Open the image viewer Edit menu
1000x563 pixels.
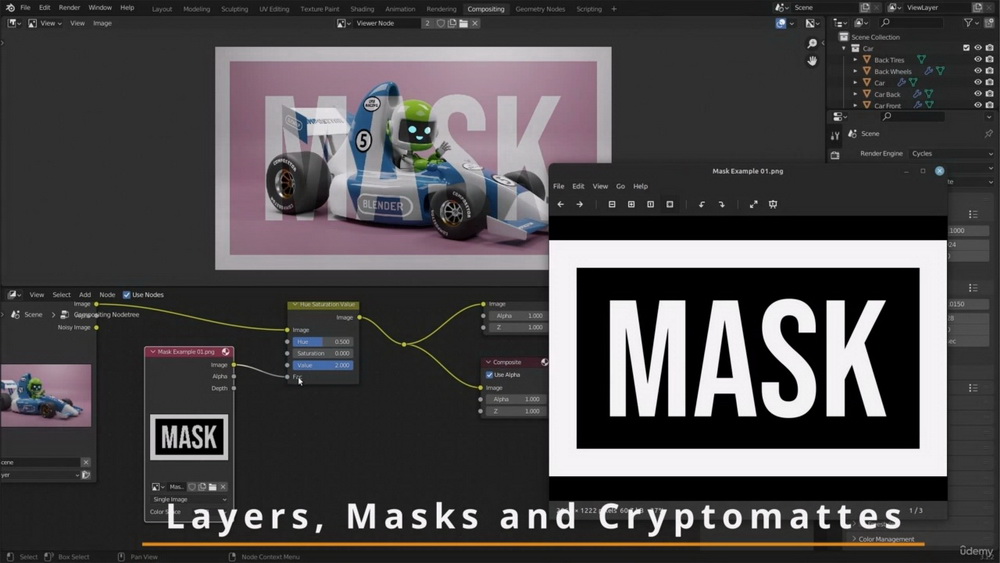pyautogui.click(x=578, y=186)
